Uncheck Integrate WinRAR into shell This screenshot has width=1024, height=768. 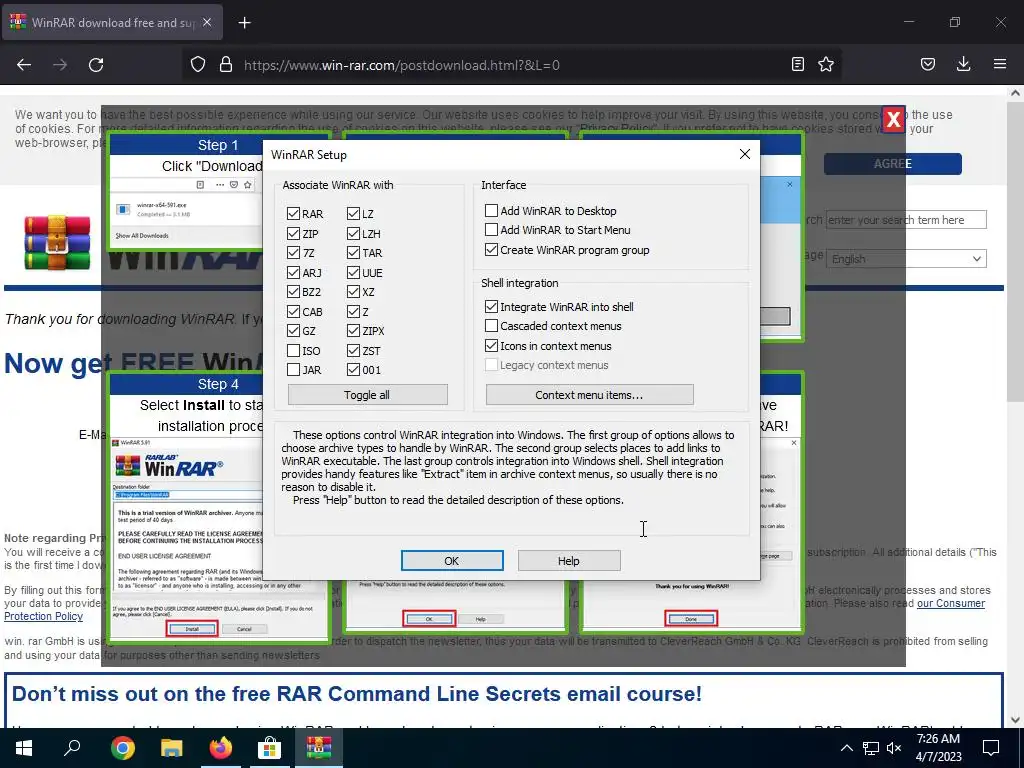(491, 306)
